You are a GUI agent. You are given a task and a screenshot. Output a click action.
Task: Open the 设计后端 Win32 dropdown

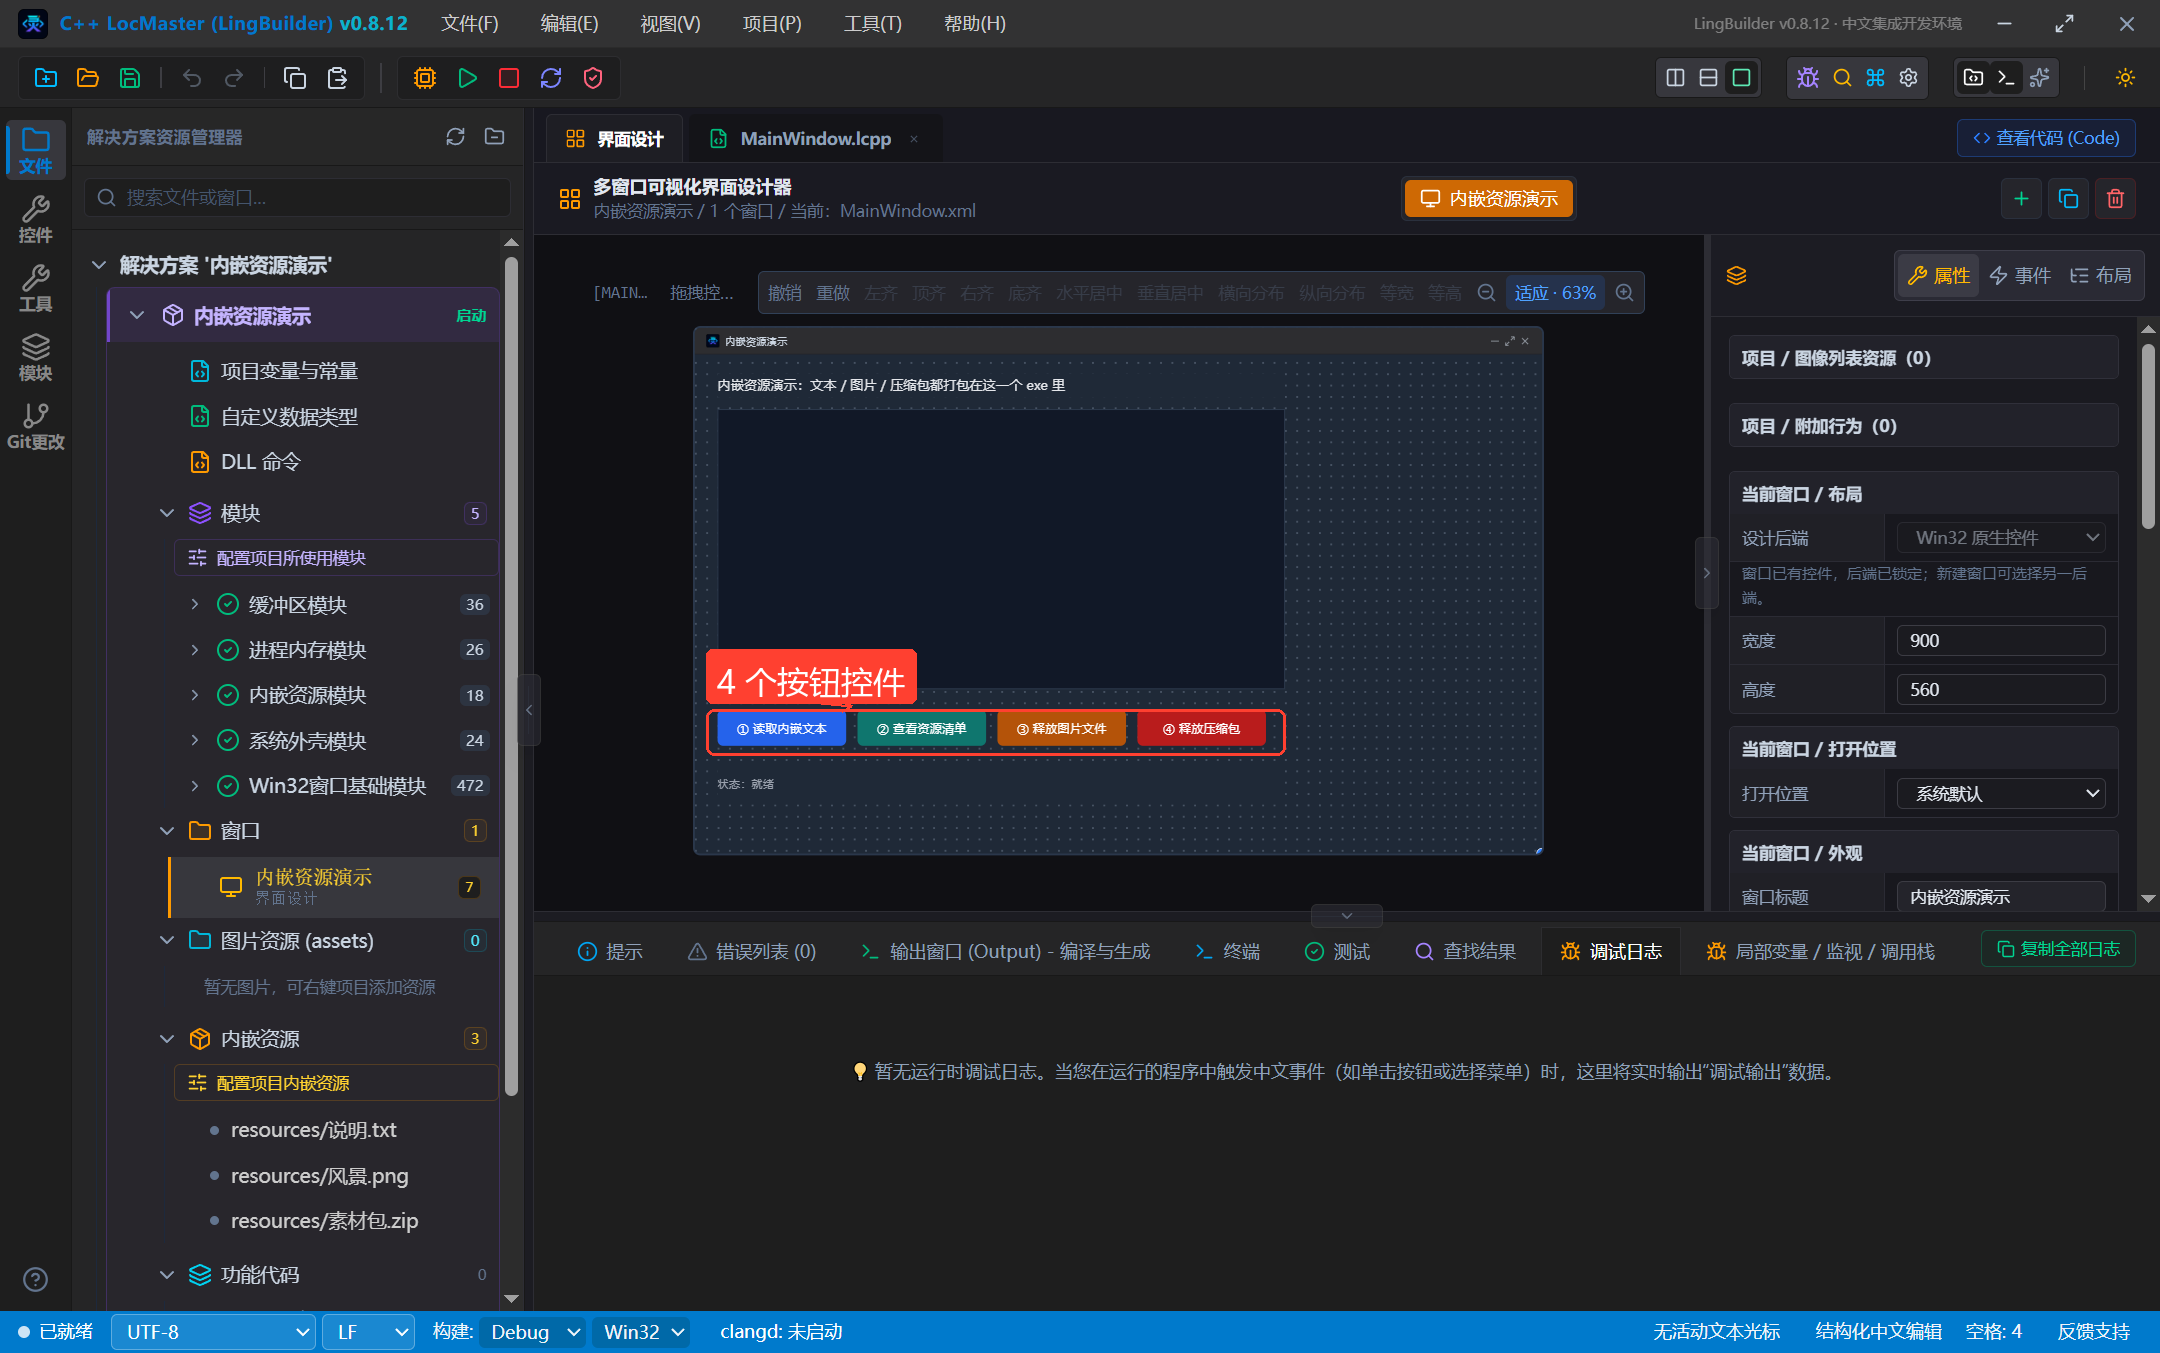(x=2001, y=538)
